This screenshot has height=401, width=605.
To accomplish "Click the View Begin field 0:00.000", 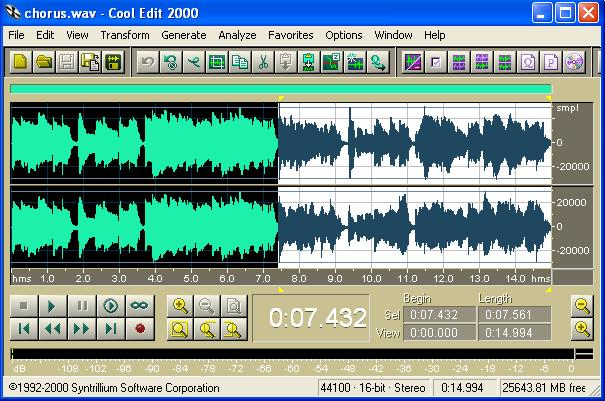I will 439,333.
